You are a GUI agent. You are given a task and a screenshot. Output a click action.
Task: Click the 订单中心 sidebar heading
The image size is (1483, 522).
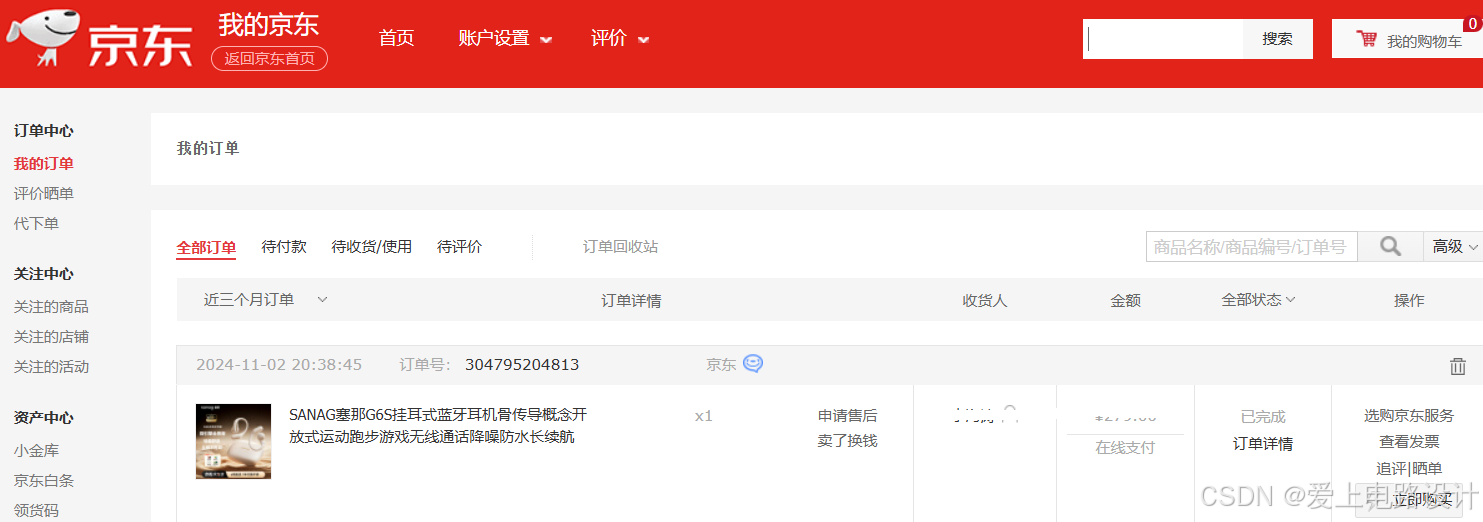pyautogui.click(x=44, y=130)
